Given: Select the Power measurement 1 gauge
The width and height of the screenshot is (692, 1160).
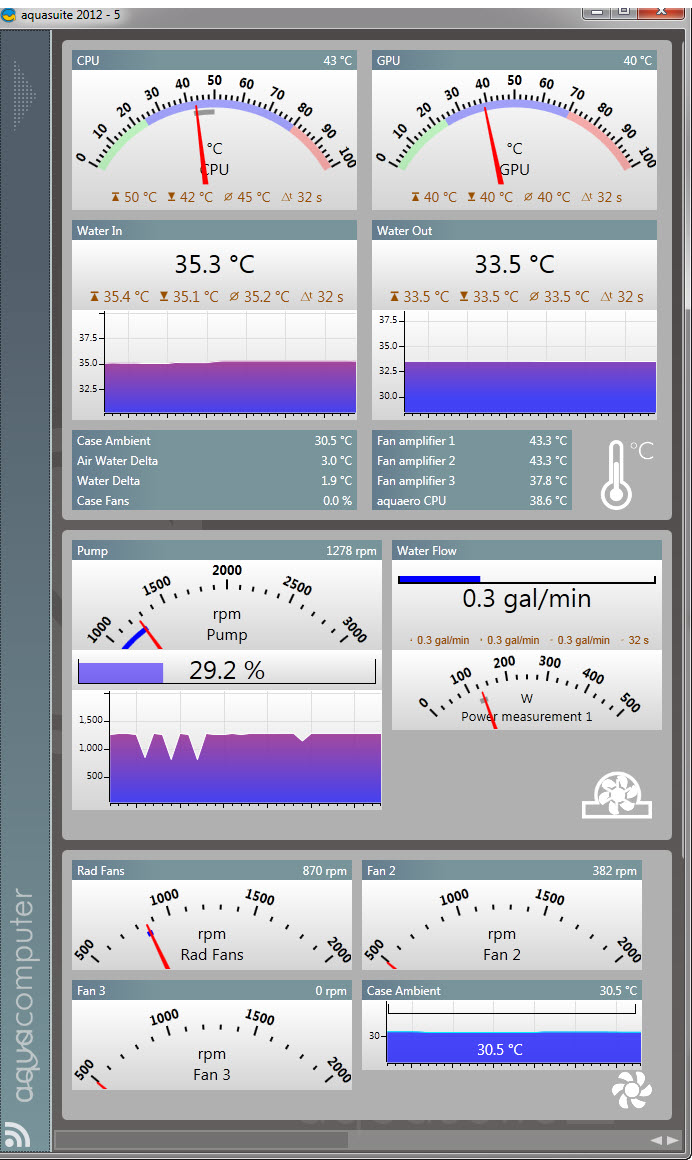Looking at the screenshot, I should 526,690.
